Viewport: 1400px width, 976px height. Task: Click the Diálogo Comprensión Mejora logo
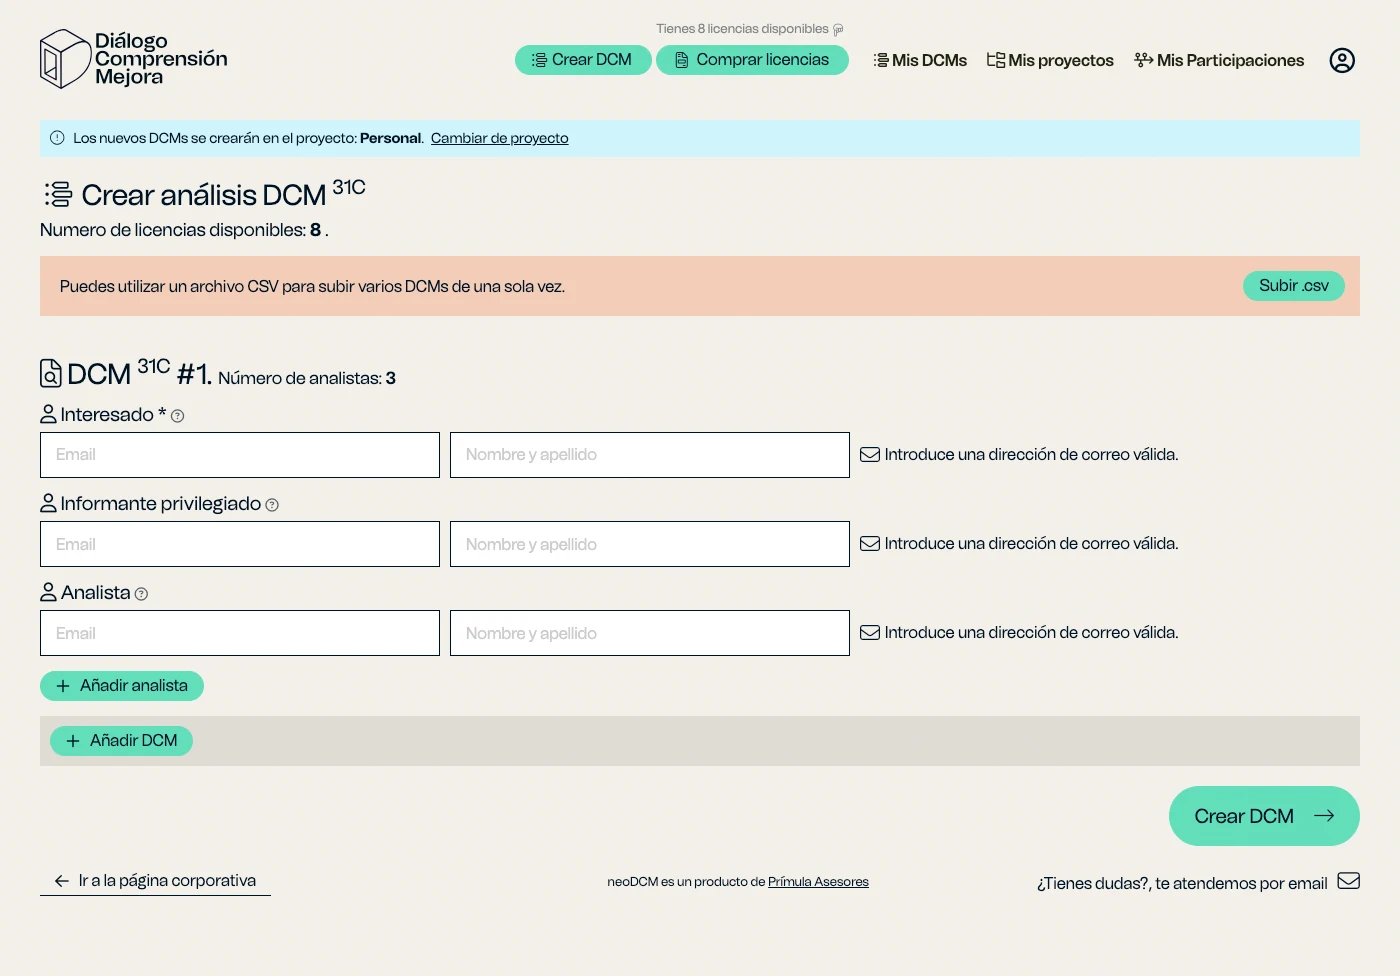click(133, 58)
